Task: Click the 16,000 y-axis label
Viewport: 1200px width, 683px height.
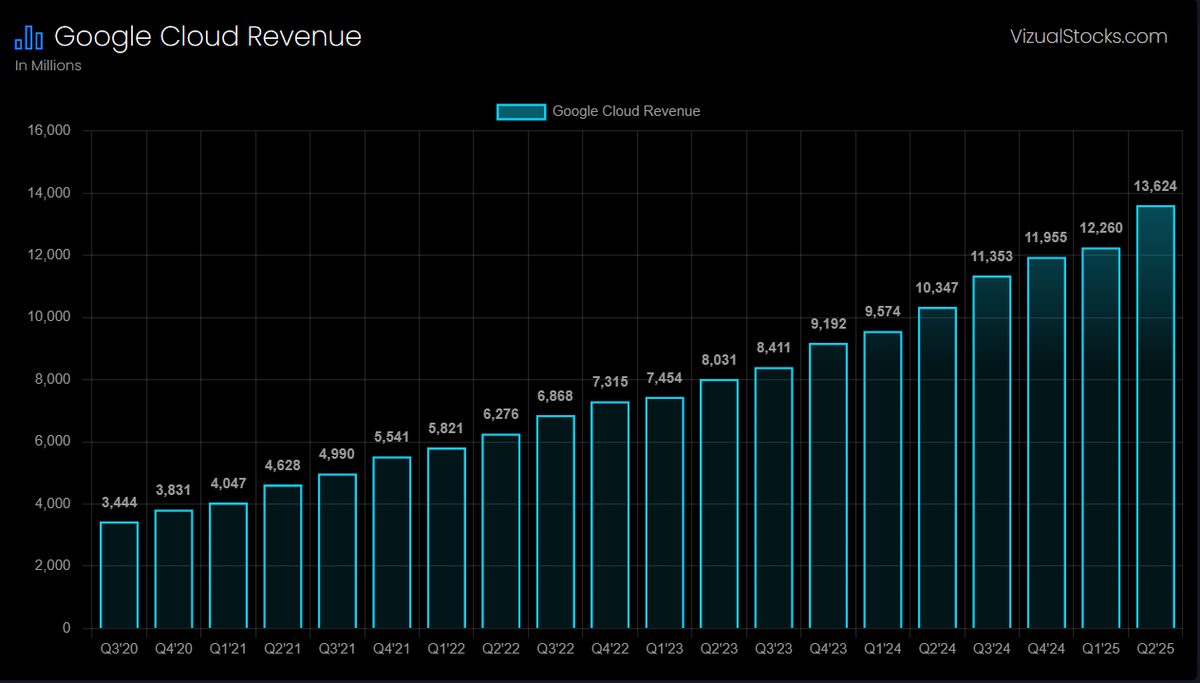Action: coord(47,130)
